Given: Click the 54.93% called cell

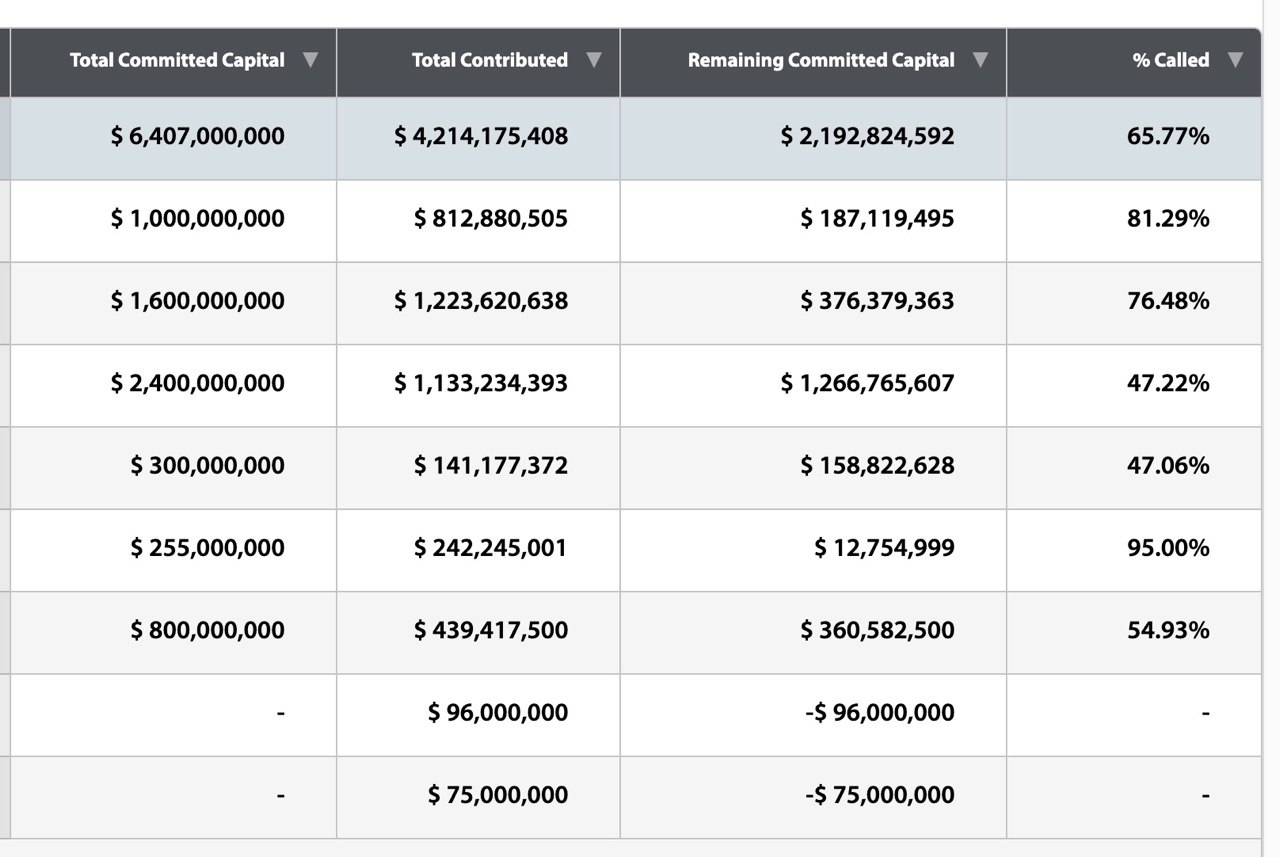Looking at the screenshot, I should [1168, 630].
